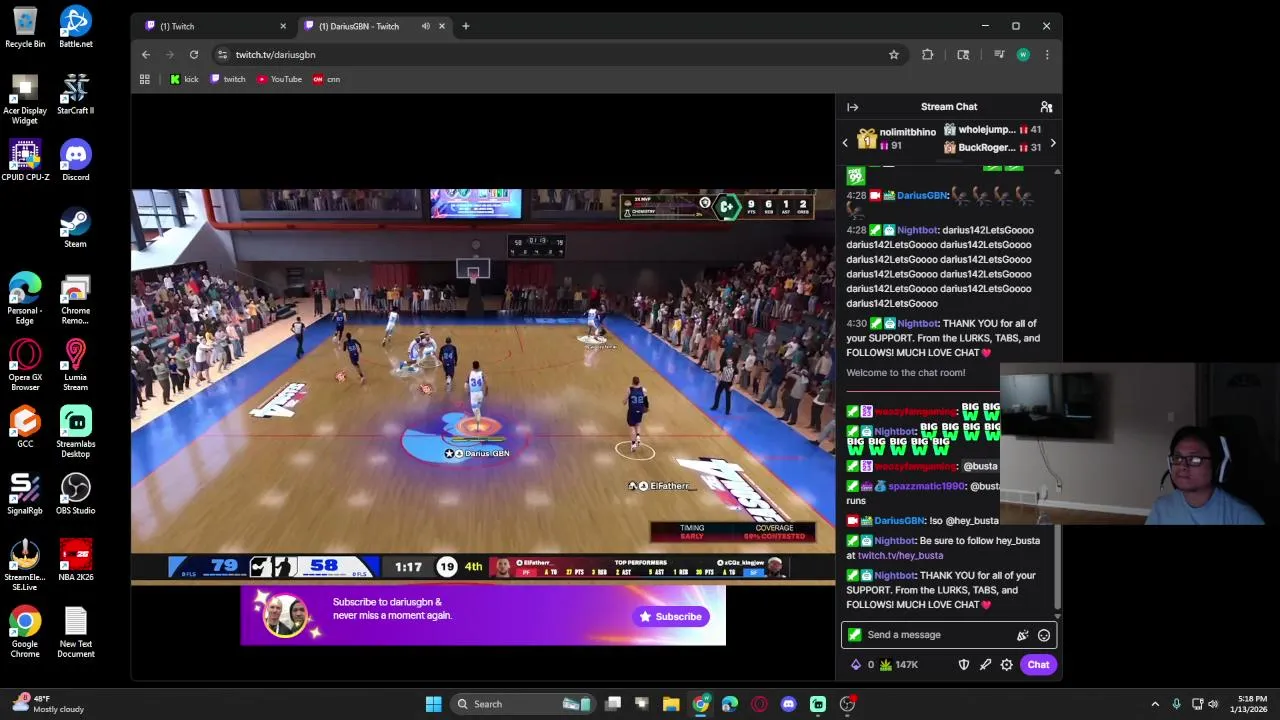Click the purple Chat send button
This screenshot has height=720, width=1280.
tap(1038, 665)
